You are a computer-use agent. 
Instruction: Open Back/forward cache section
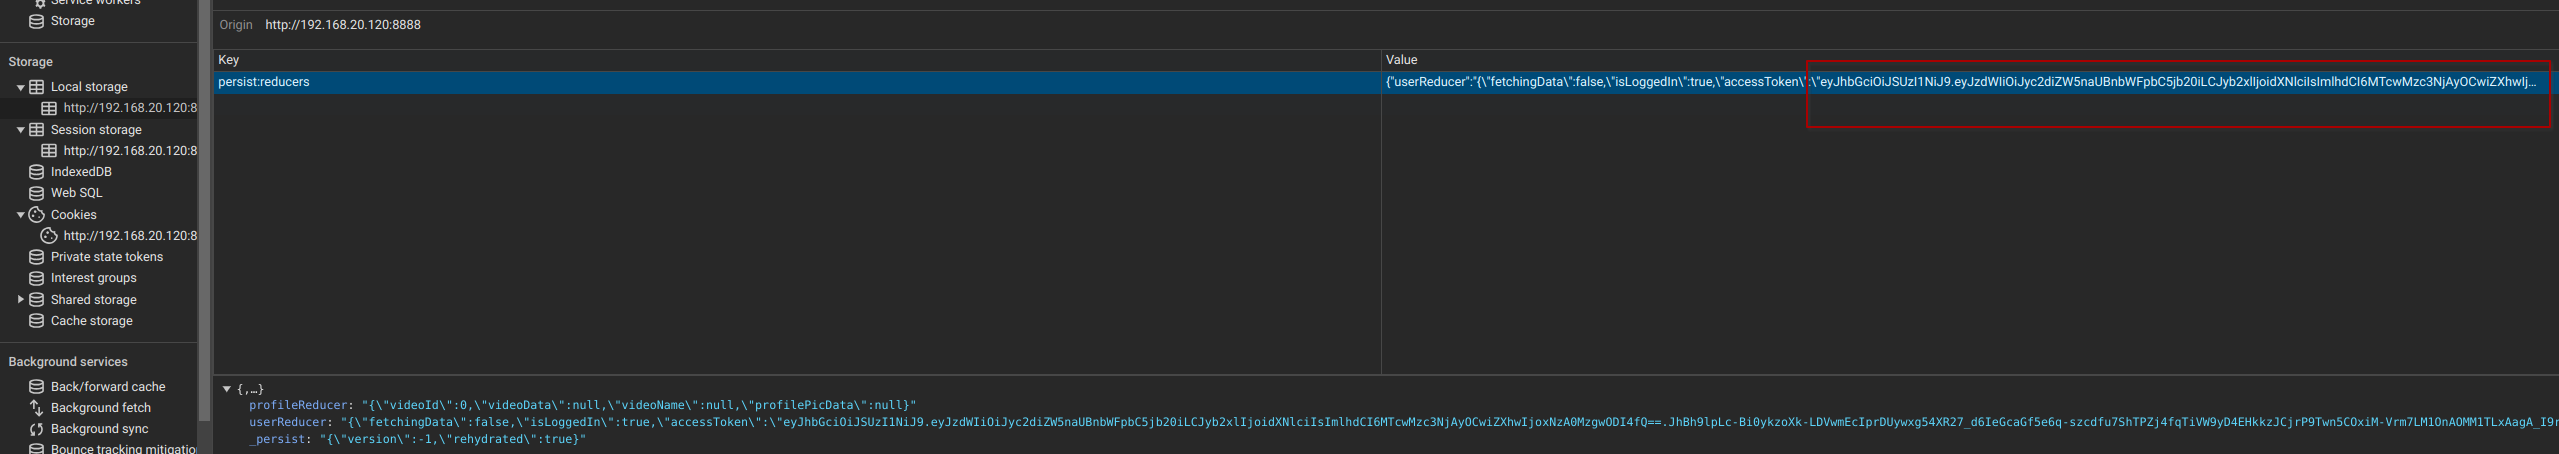click(108, 387)
